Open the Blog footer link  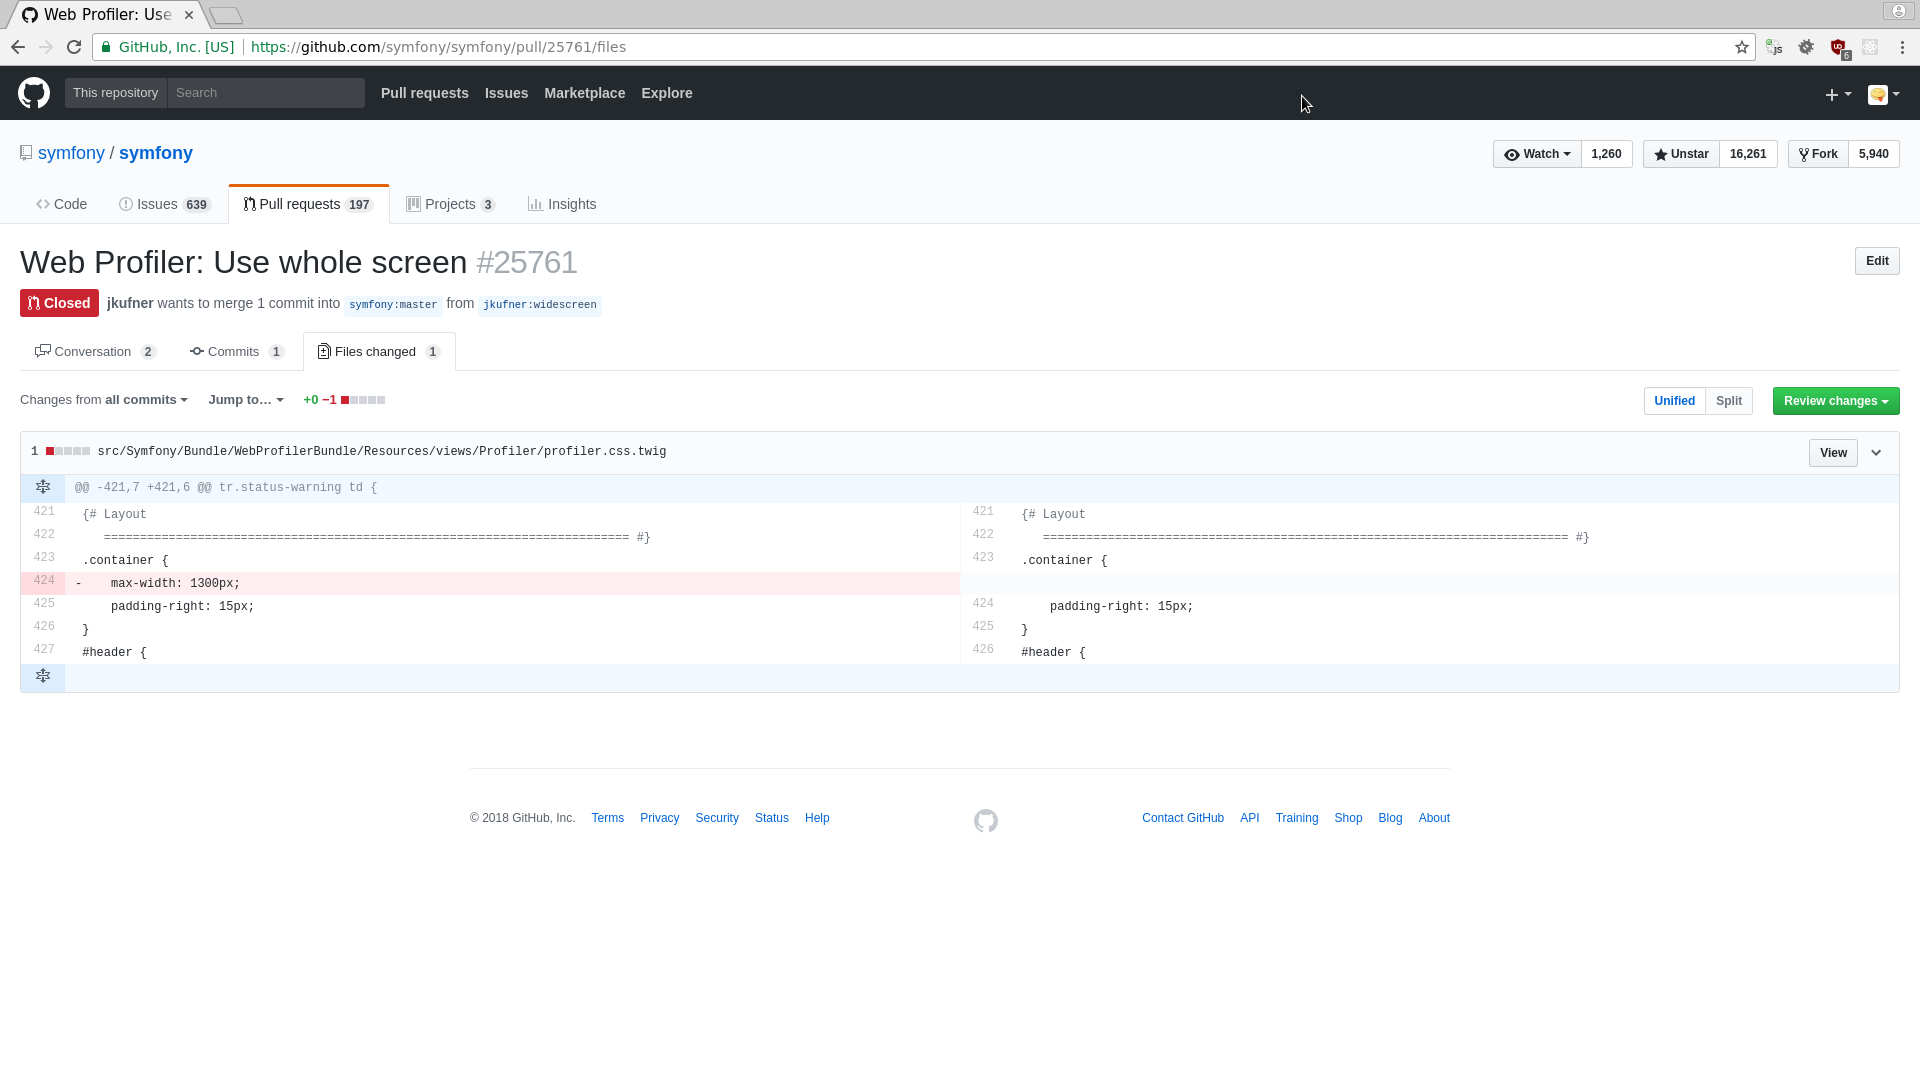(1391, 818)
